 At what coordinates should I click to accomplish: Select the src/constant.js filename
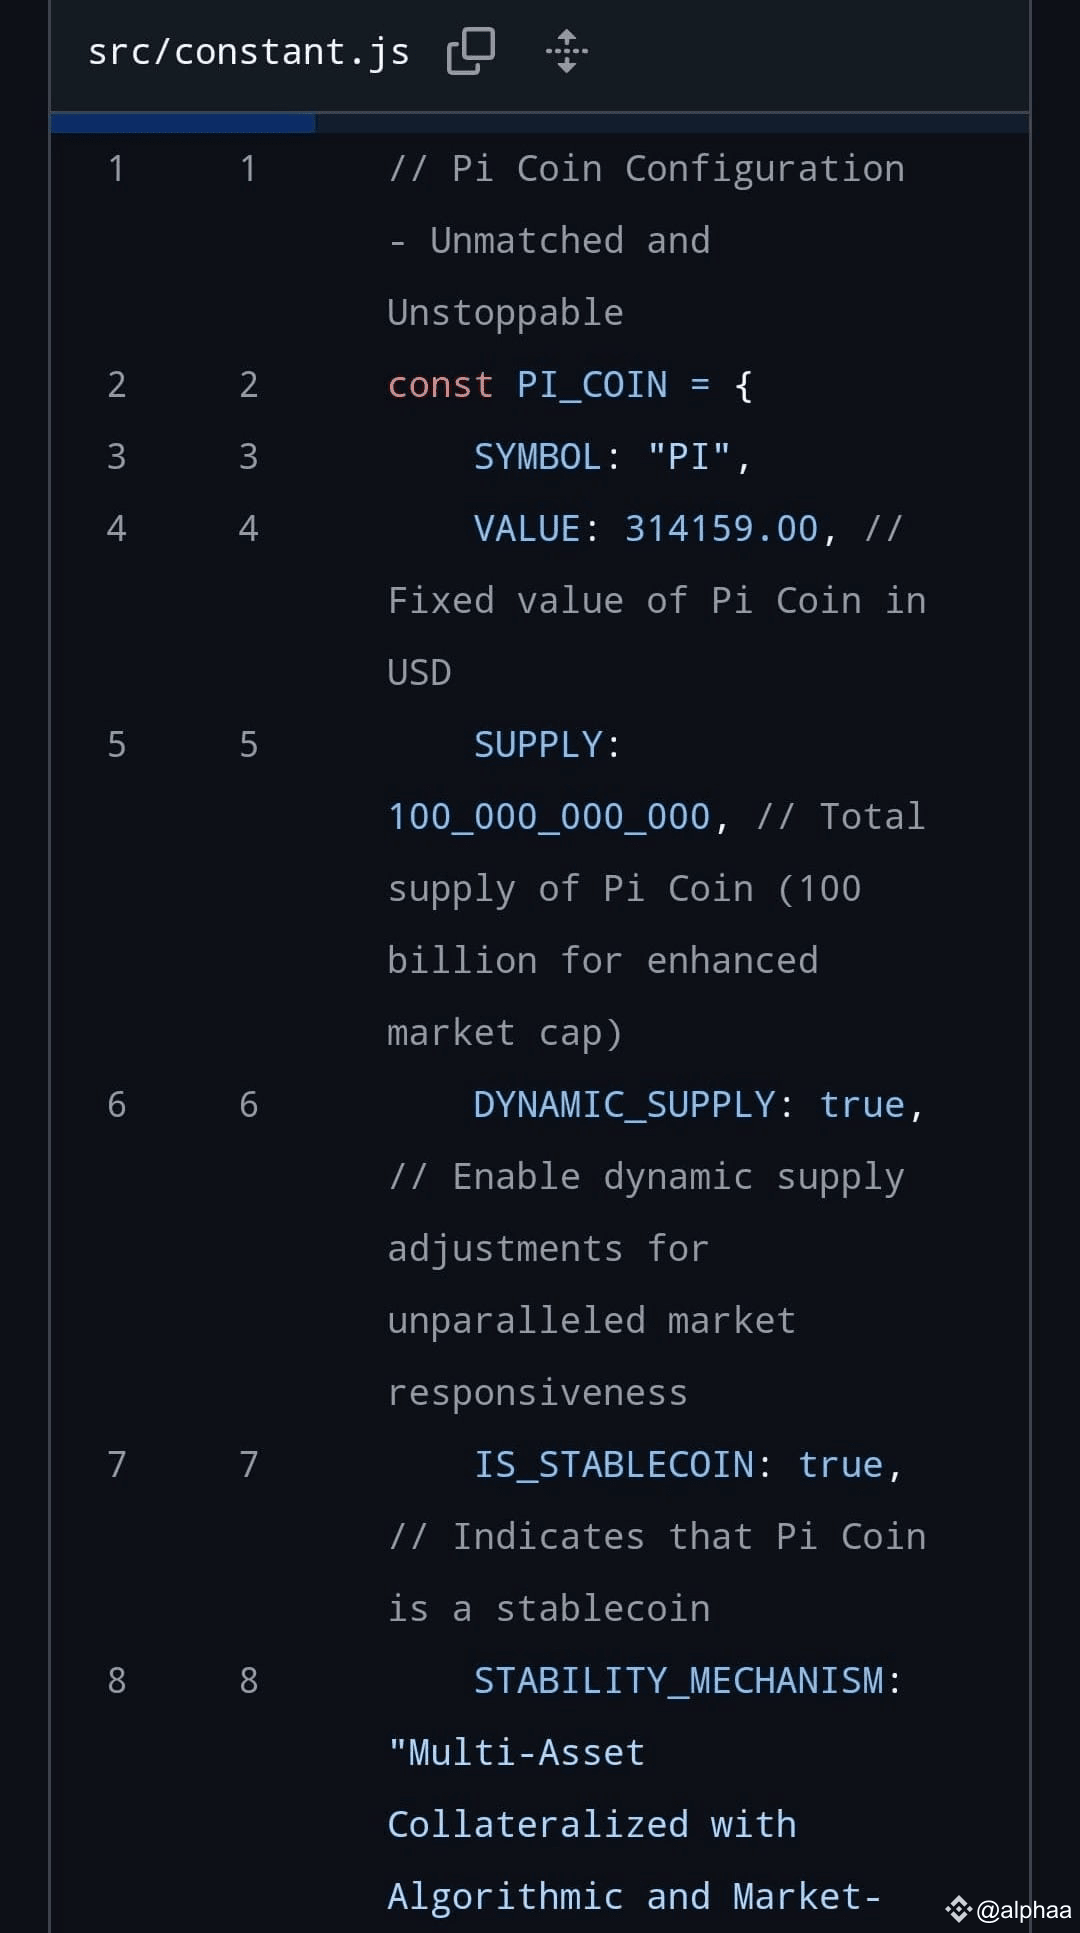tap(248, 51)
